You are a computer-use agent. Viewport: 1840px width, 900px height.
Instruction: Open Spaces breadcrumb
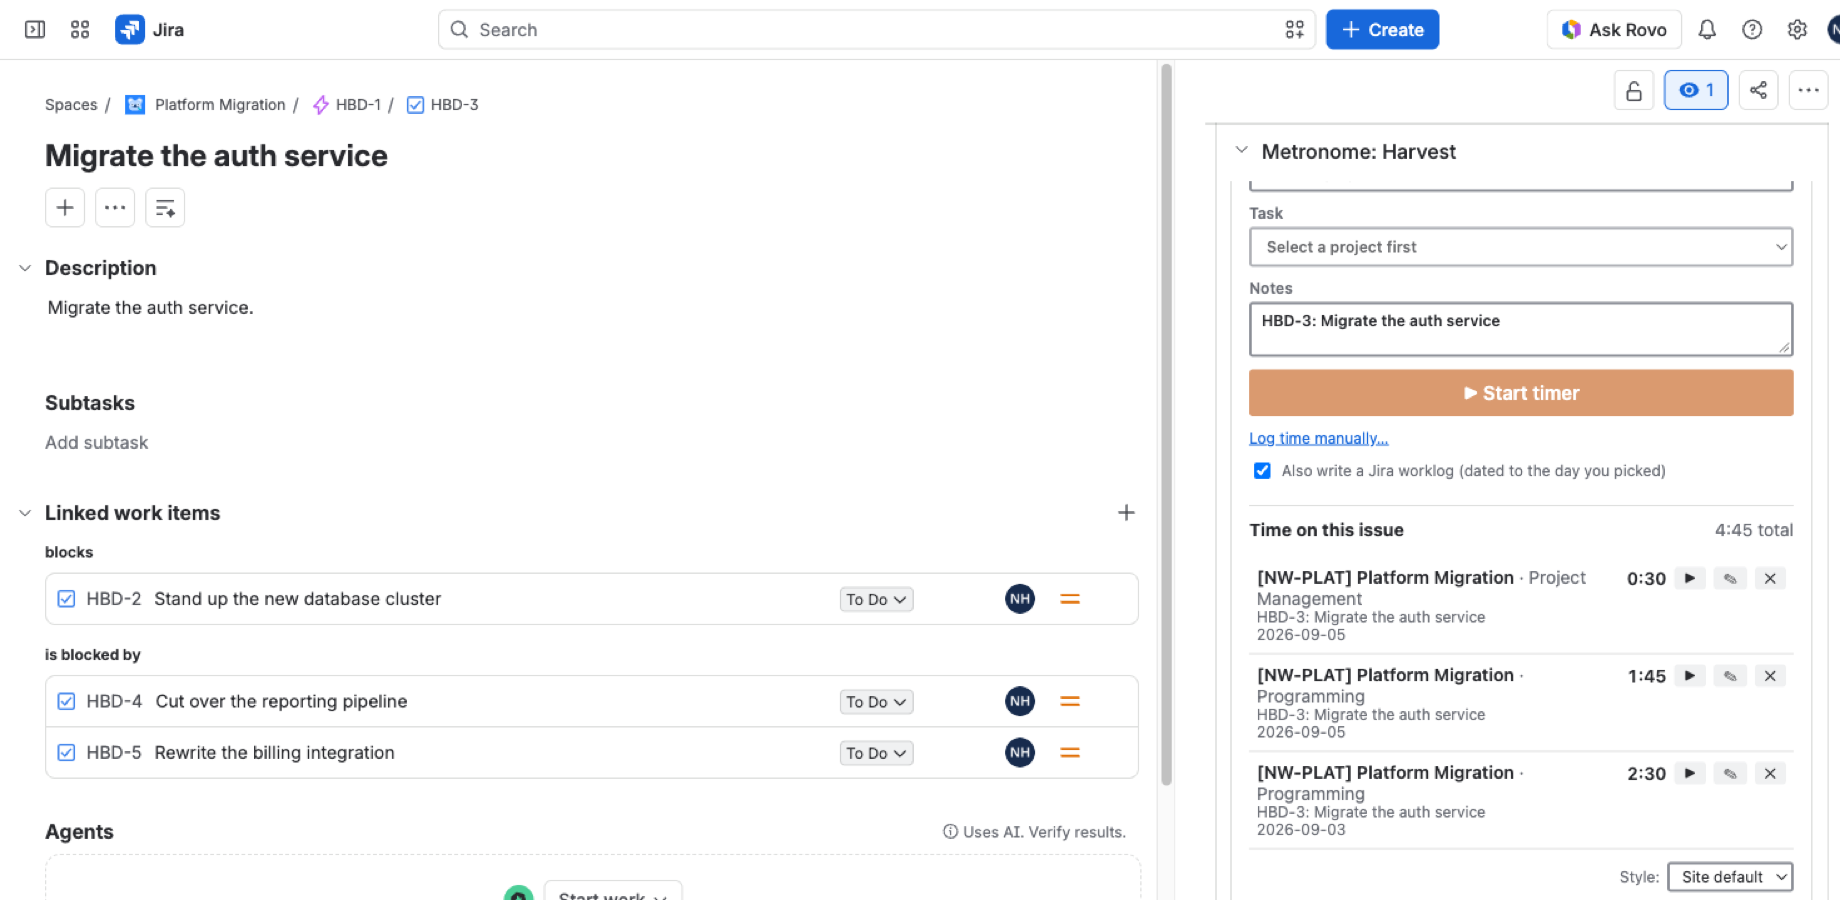click(x=71, y=105)
